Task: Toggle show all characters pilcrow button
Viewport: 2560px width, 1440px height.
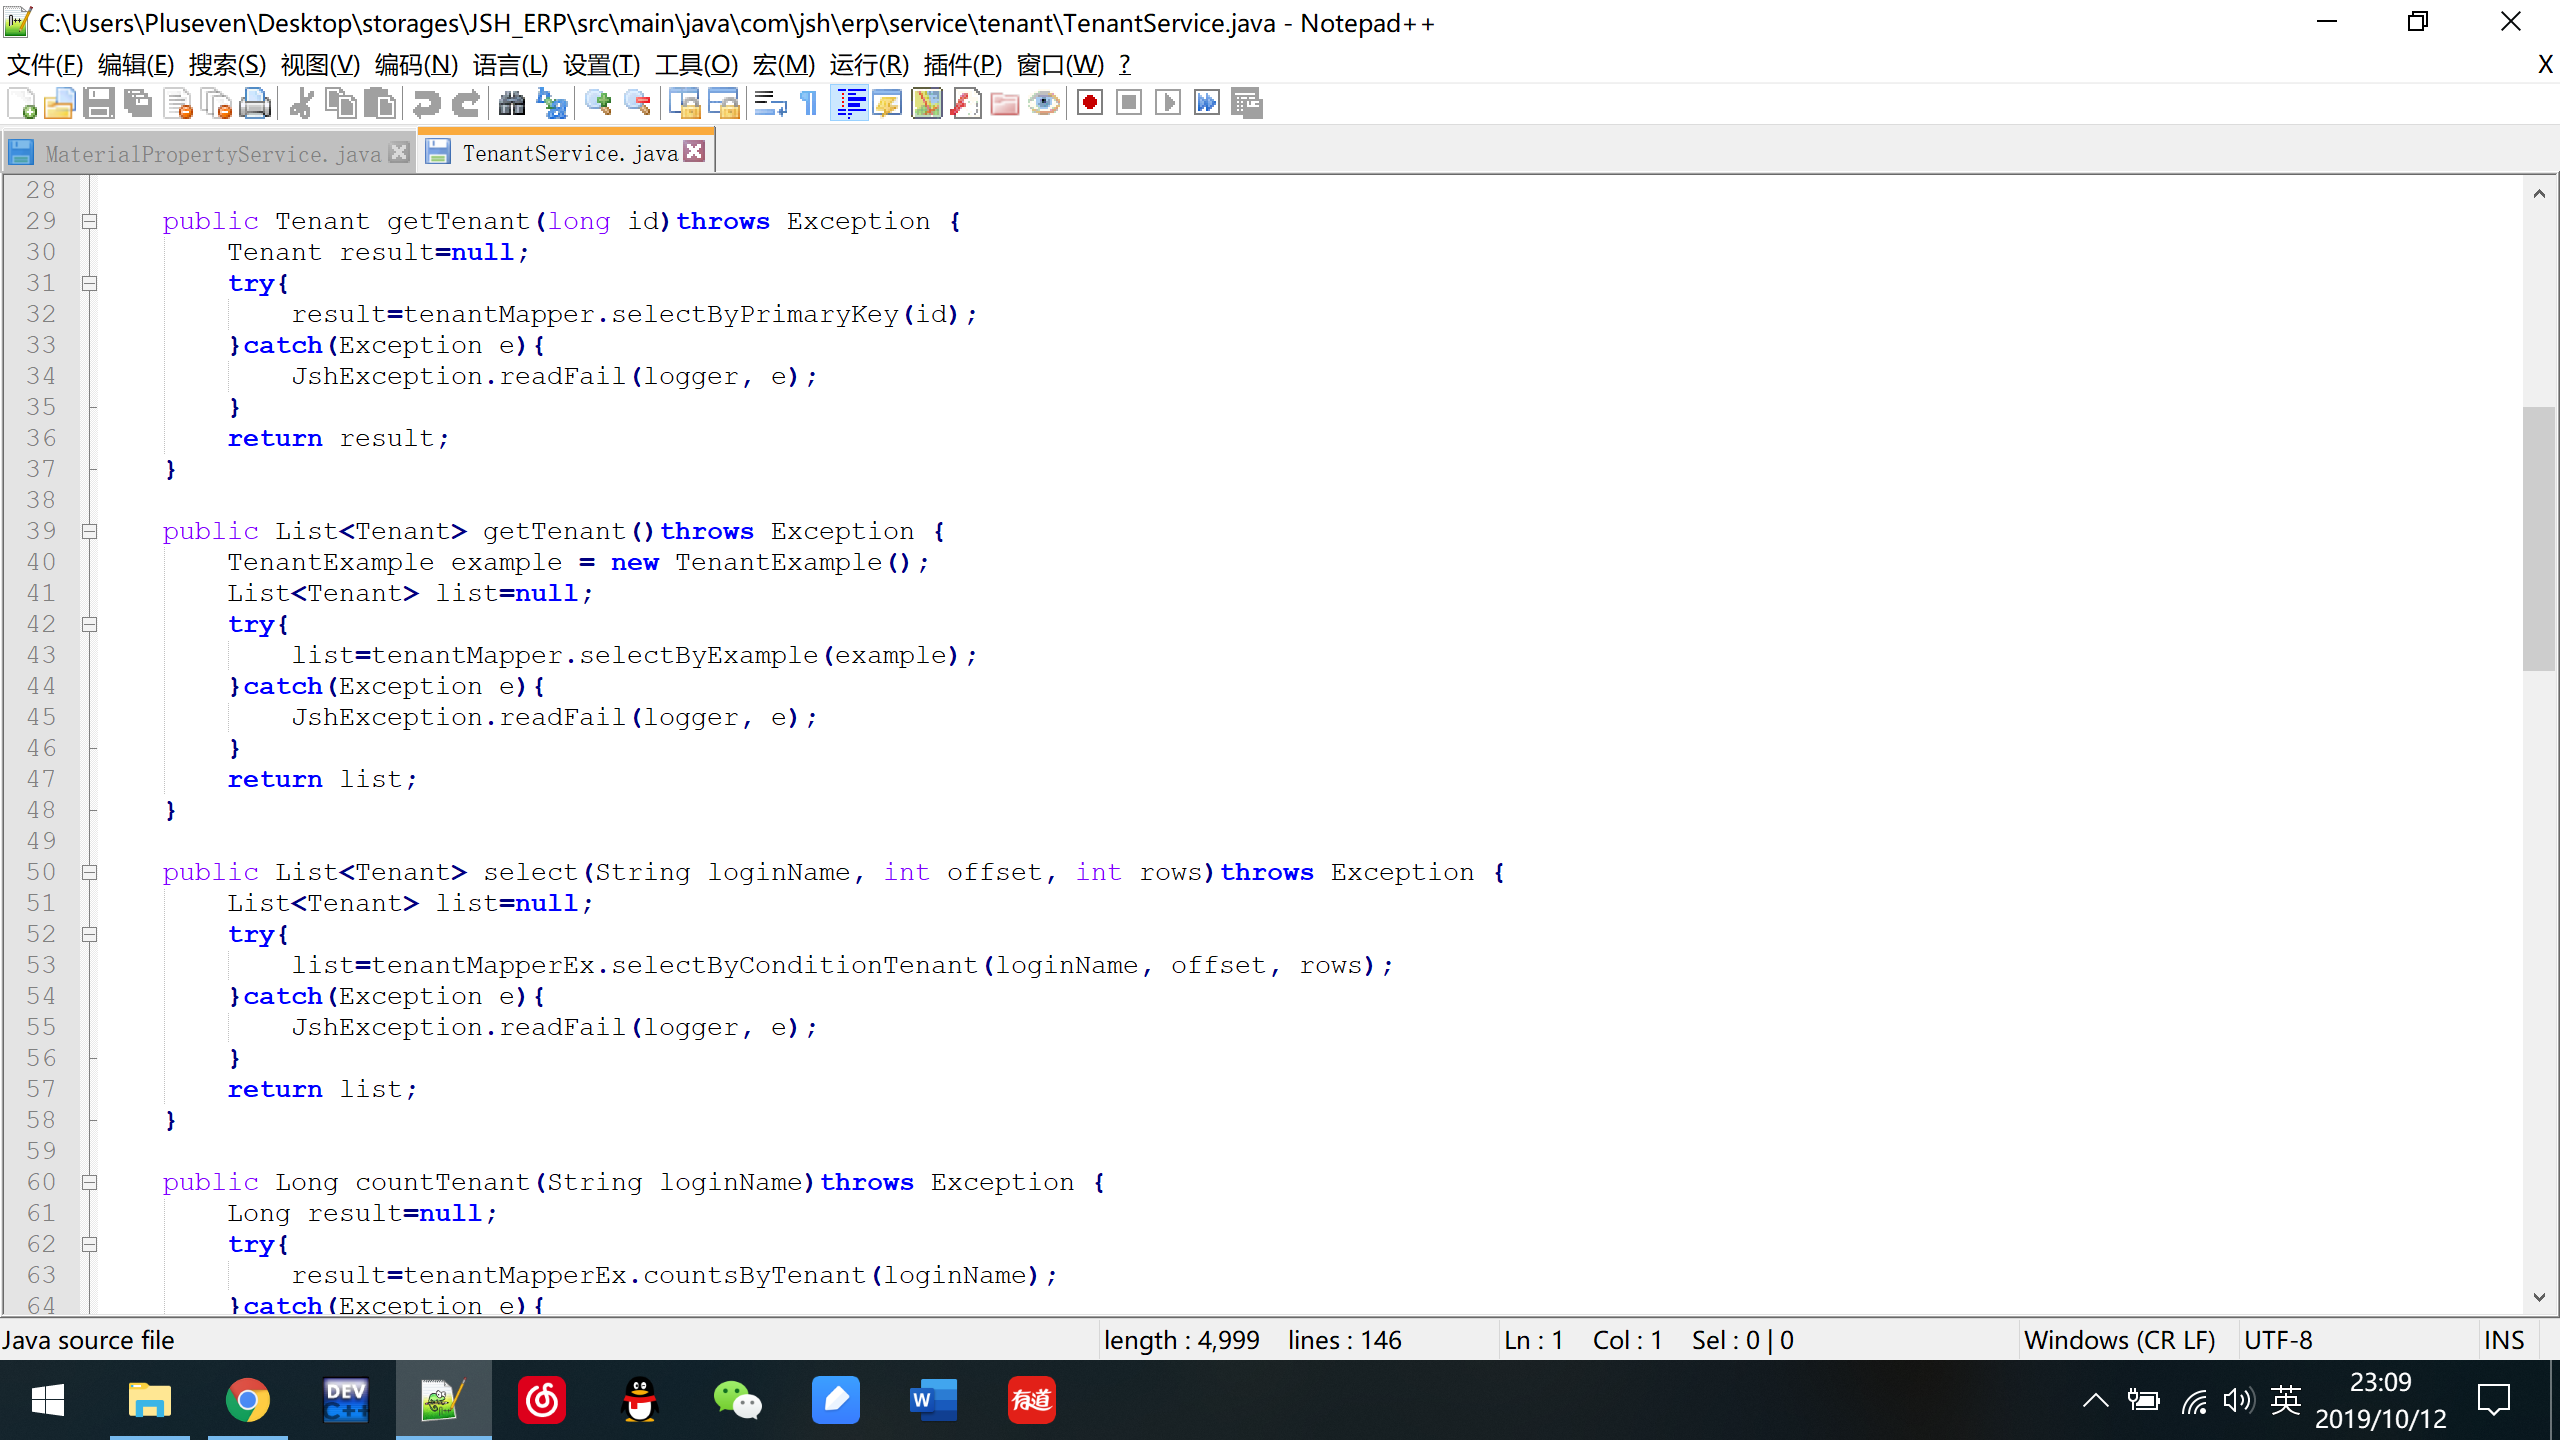Action: coord(809,103)
